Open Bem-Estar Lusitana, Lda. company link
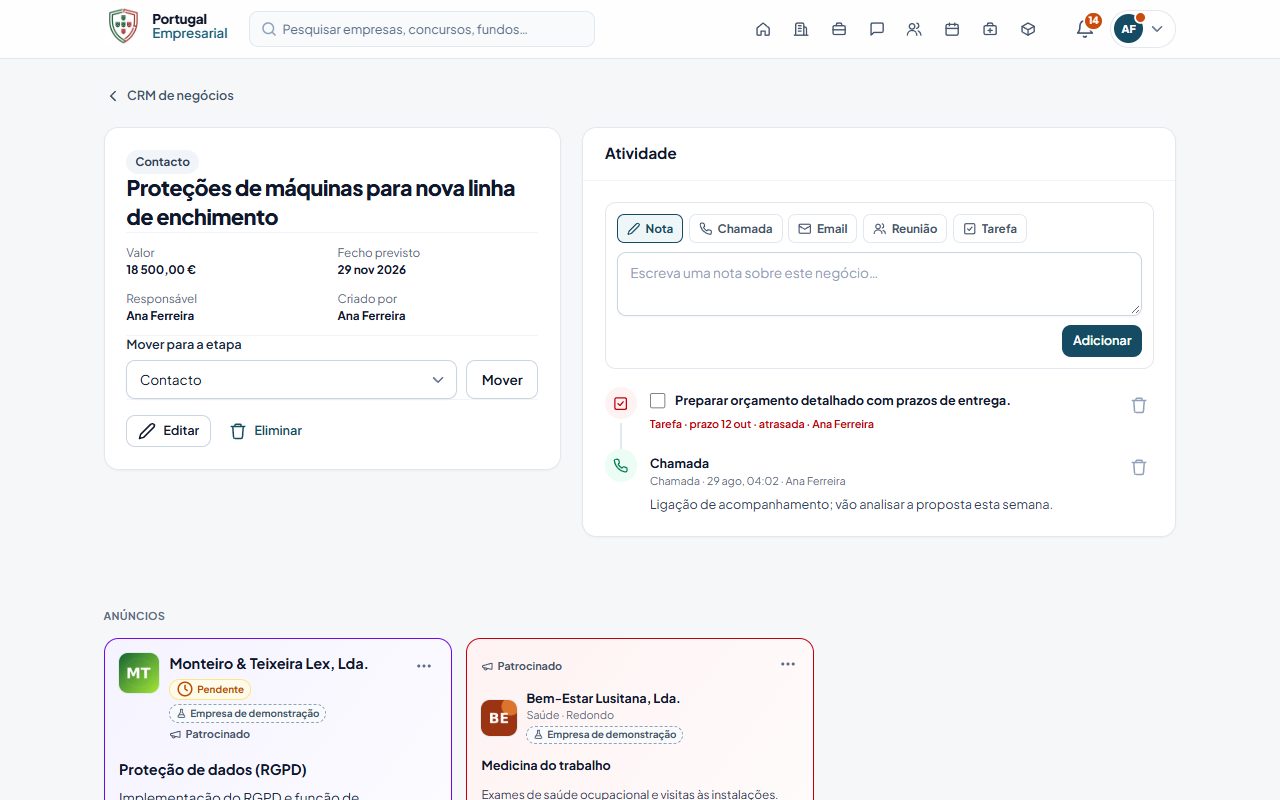The width and height of the screenshot is (1280, 800). pyautogui.click(x=603, y=698)
